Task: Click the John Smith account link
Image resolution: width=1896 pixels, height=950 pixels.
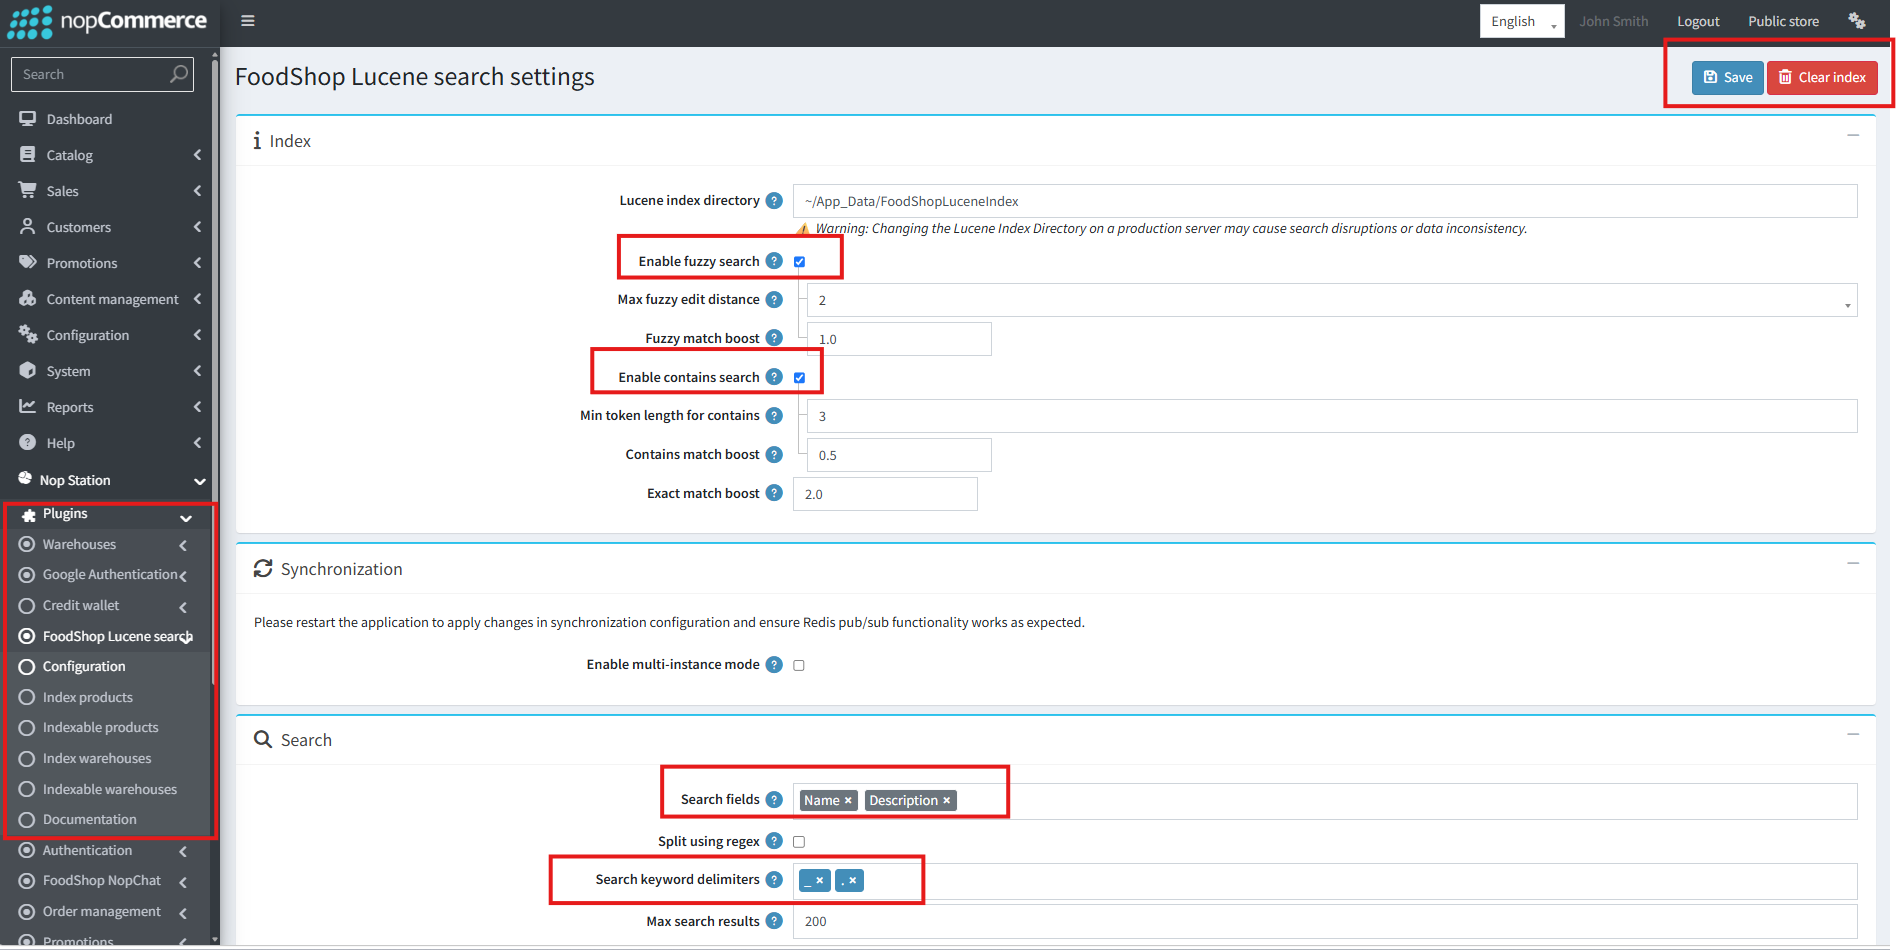Action: click(x=1613, y=21)
